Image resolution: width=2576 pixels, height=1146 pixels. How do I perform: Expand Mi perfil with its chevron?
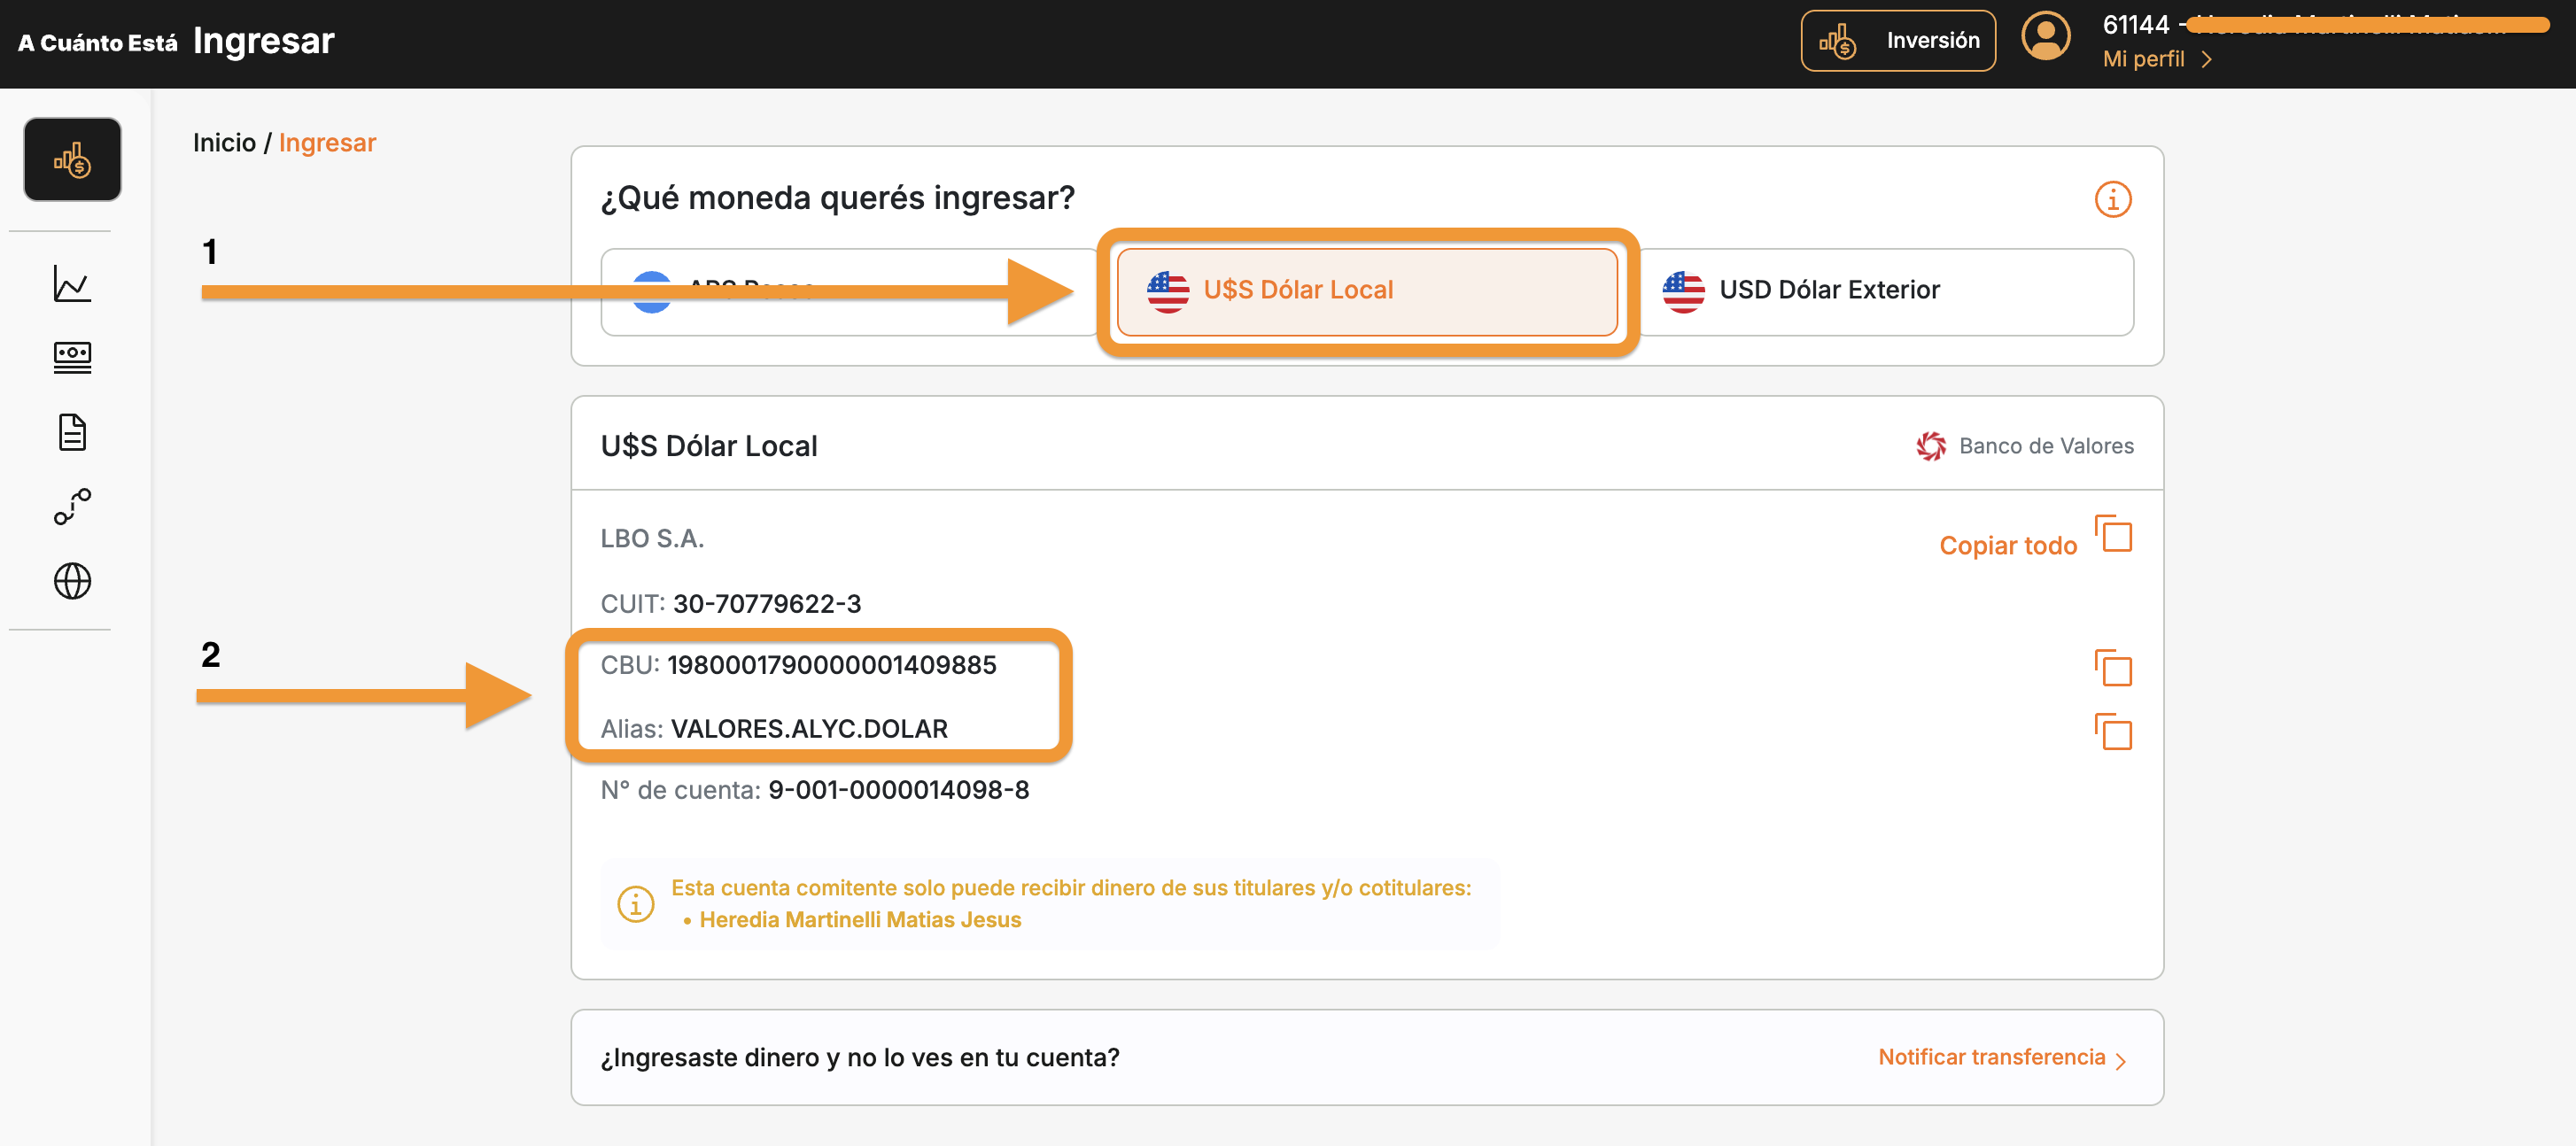2208,59
